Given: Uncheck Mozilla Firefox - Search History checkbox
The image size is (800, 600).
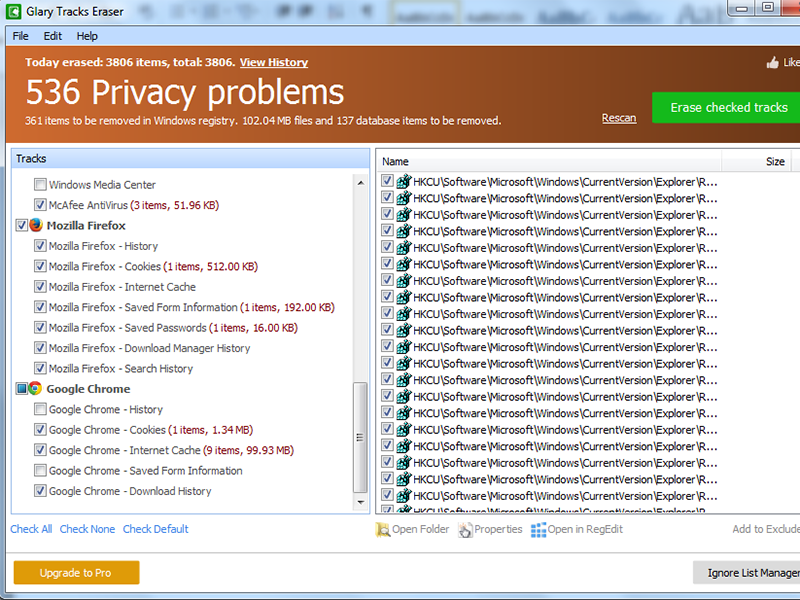Looking at the screenshot, I should click(40, 368).
